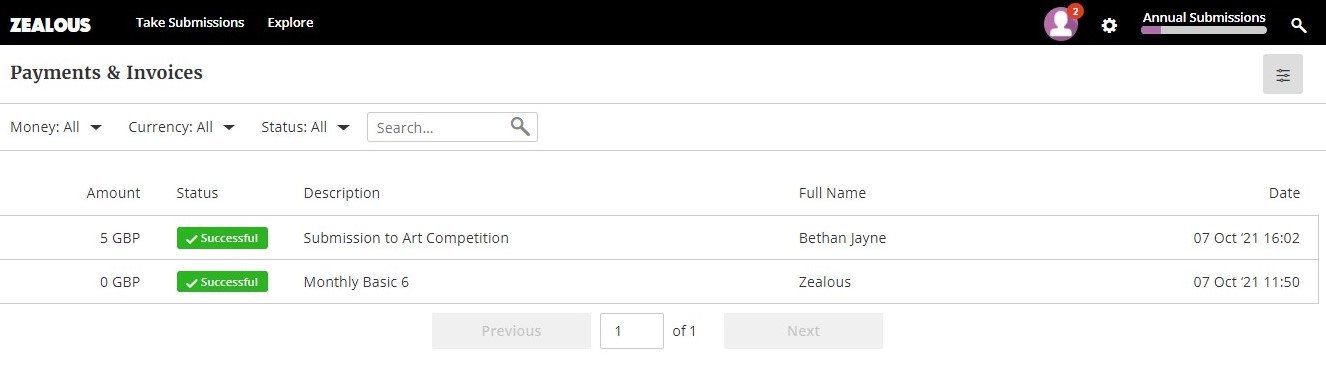Open the Submission to Art Competition row
The image size is (1326, 373).
tap(659, 238)
